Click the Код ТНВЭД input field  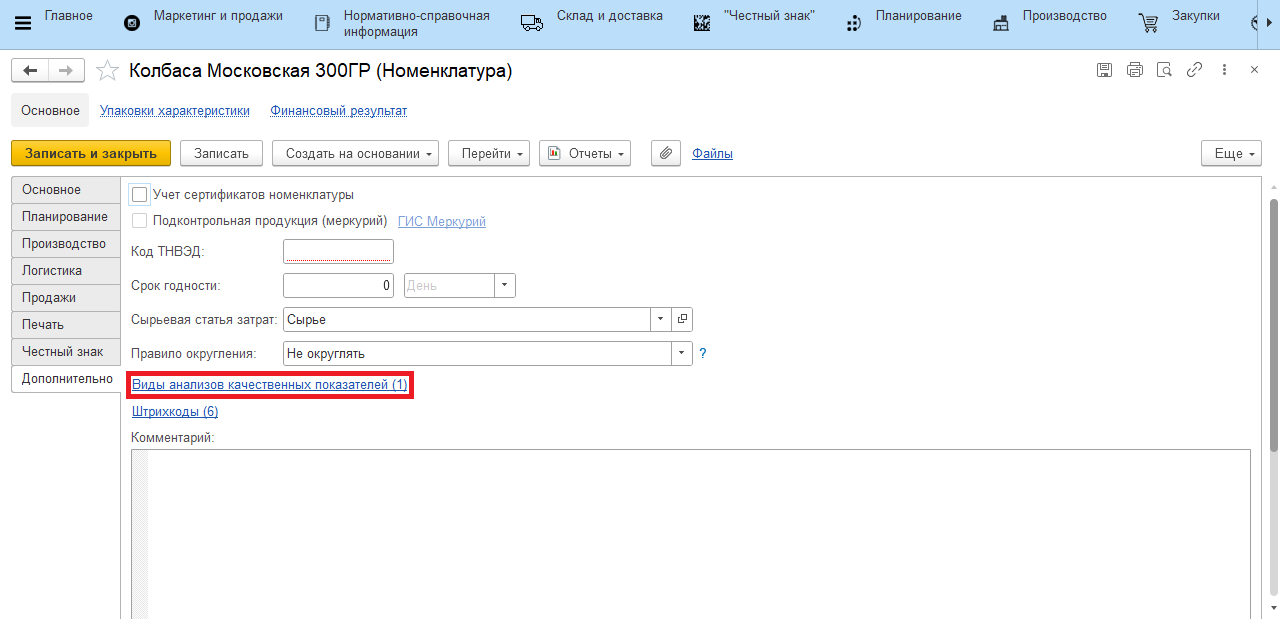pos(339,251)
